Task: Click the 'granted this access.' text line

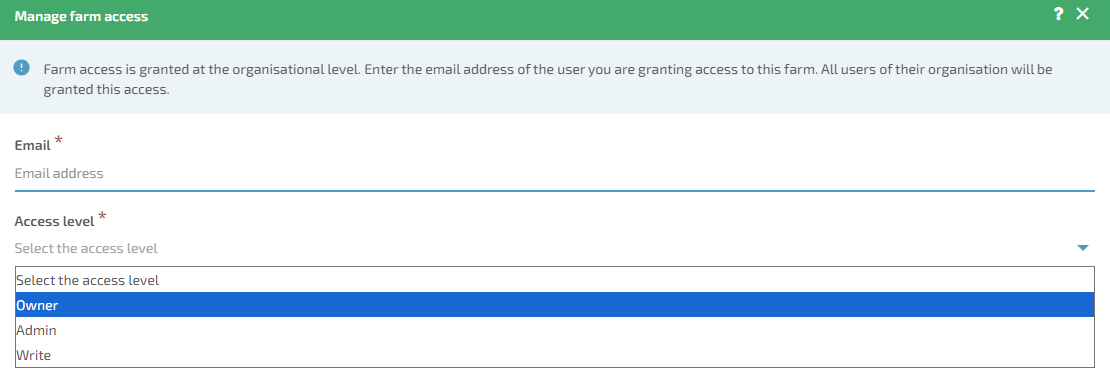Action: [106, 91]
